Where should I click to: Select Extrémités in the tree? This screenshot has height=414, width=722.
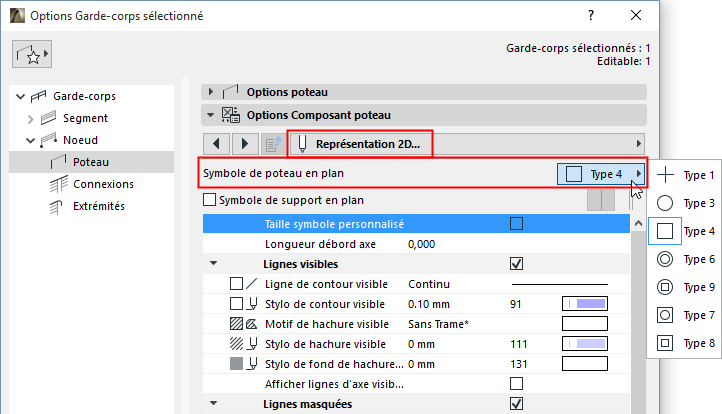pyautogui.click(x=99, y=206)
